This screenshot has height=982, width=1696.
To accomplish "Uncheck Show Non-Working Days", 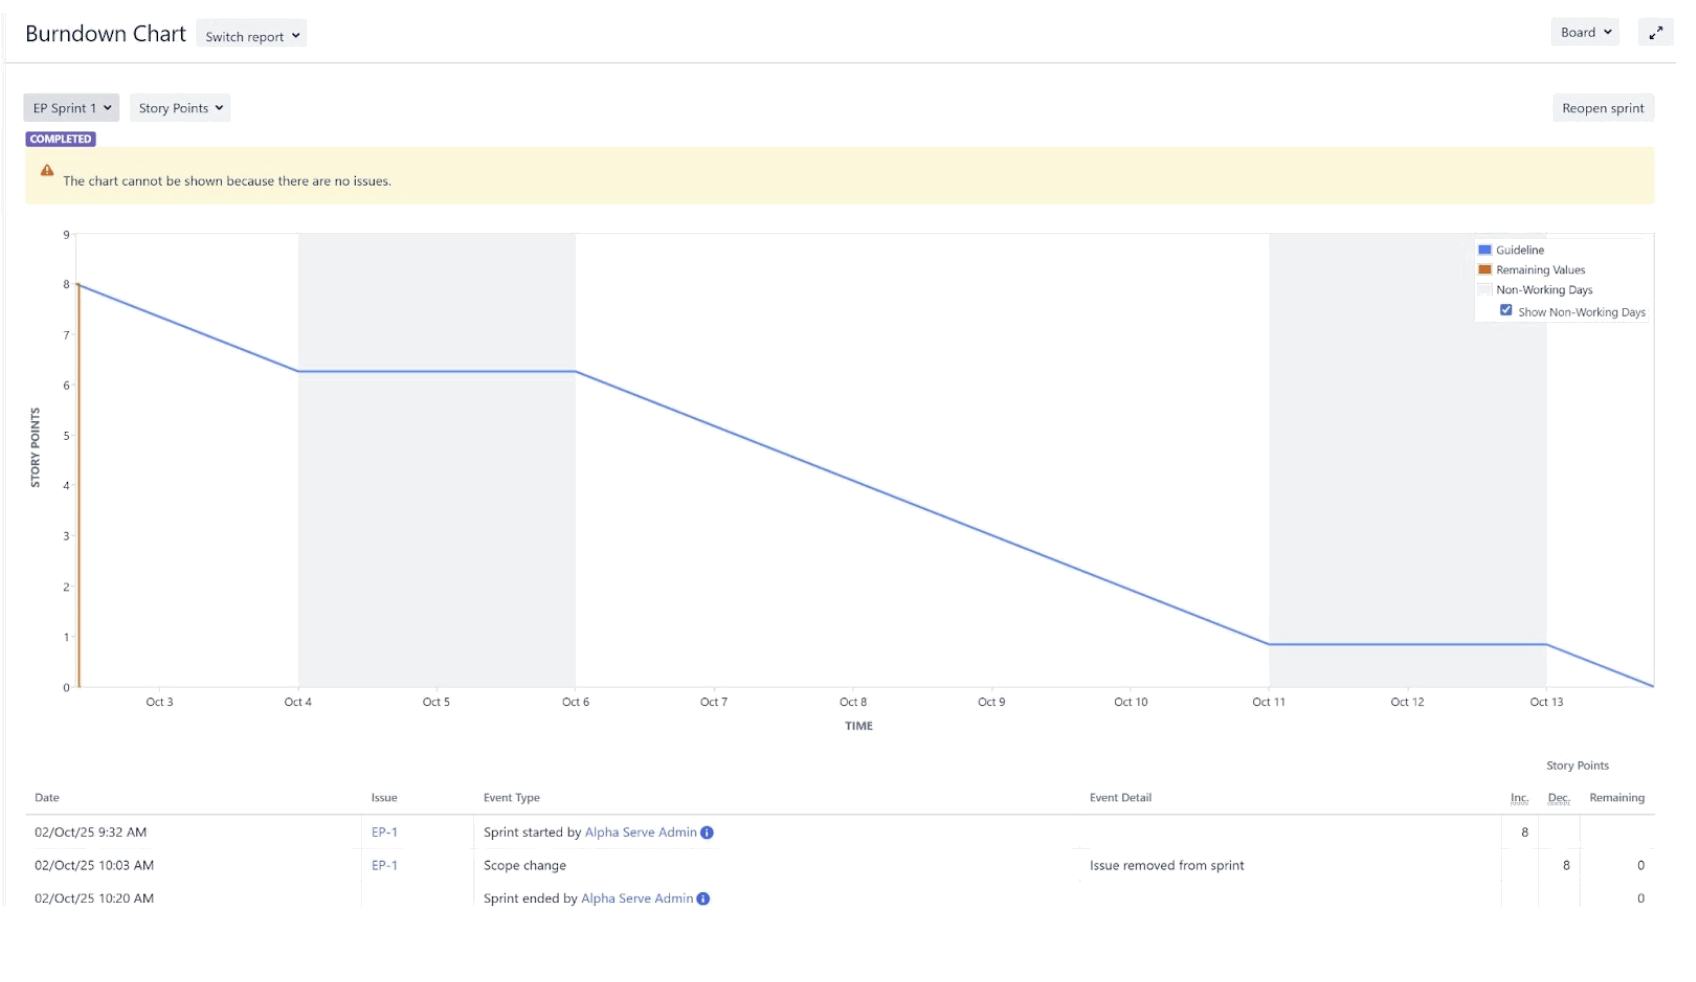I will 1506,310.
